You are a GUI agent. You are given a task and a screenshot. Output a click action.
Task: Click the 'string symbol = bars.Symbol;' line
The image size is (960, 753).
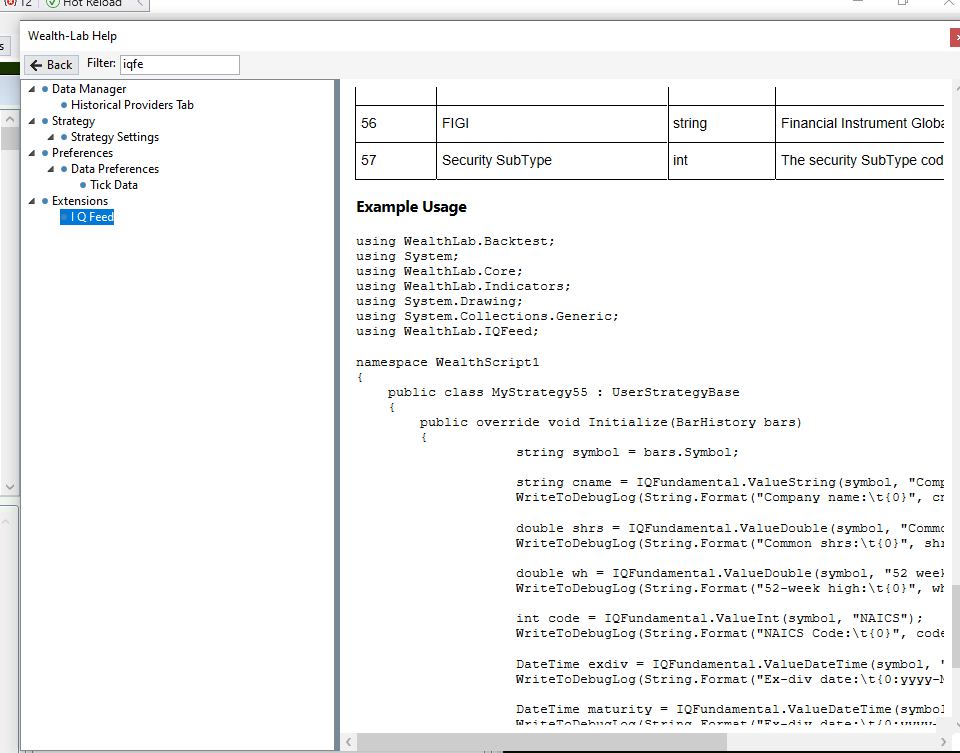coord(628,452)
